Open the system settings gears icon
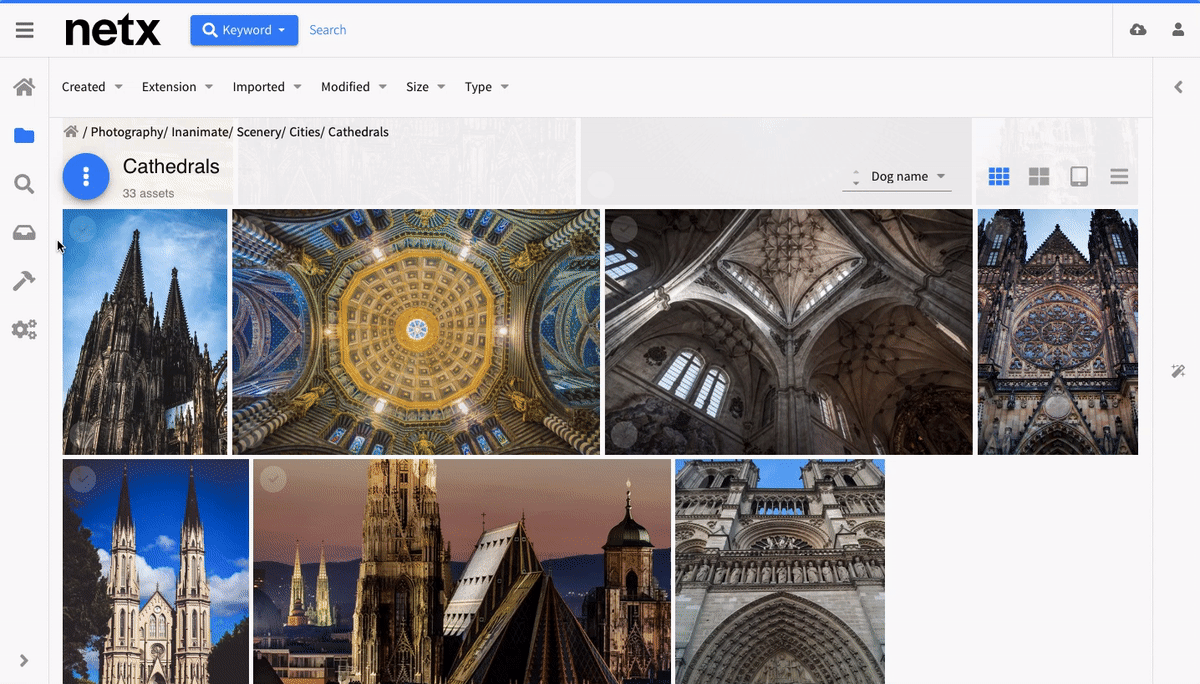This screenshot has width=1200, height=684. click(x=24, y=329)
